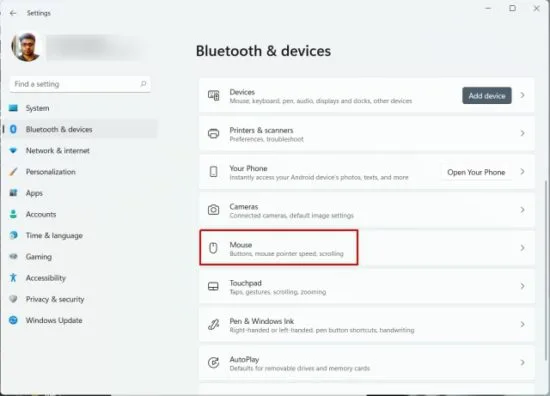Click the Add device button

click(x=487, y=96)
